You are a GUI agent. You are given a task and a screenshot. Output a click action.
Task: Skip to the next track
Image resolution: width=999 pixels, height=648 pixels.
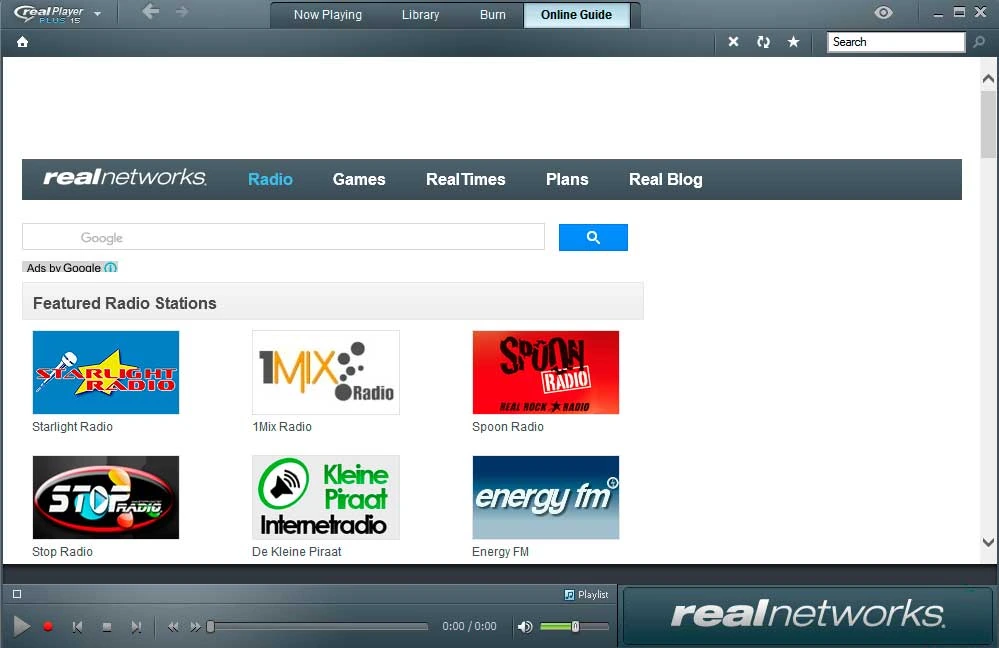[136, 627]
